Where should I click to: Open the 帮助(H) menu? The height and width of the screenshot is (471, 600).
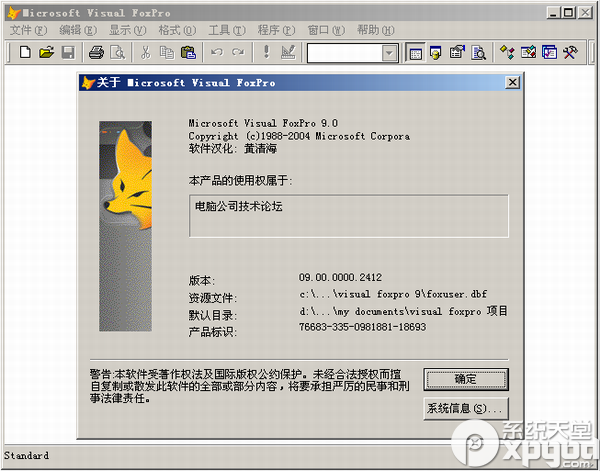pyautogui.click(x=376, y=30)
